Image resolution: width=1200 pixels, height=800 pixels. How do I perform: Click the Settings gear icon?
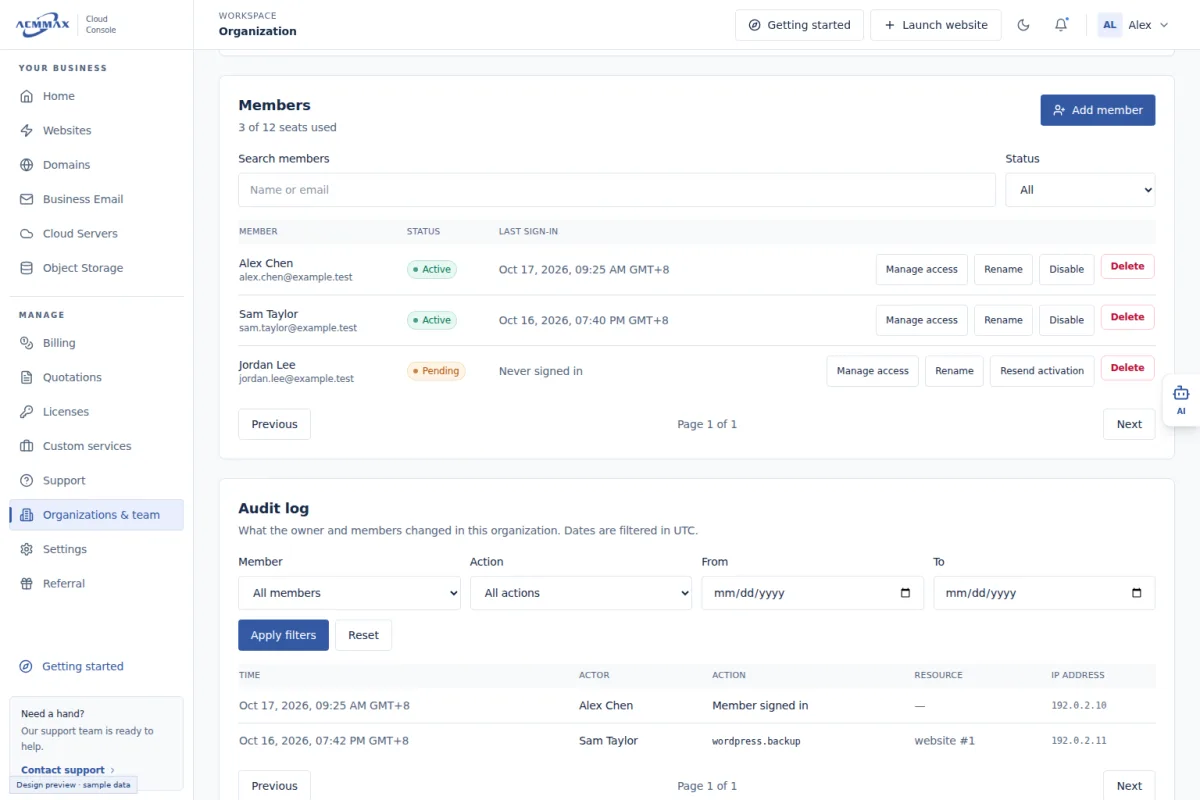coord(27,549)
